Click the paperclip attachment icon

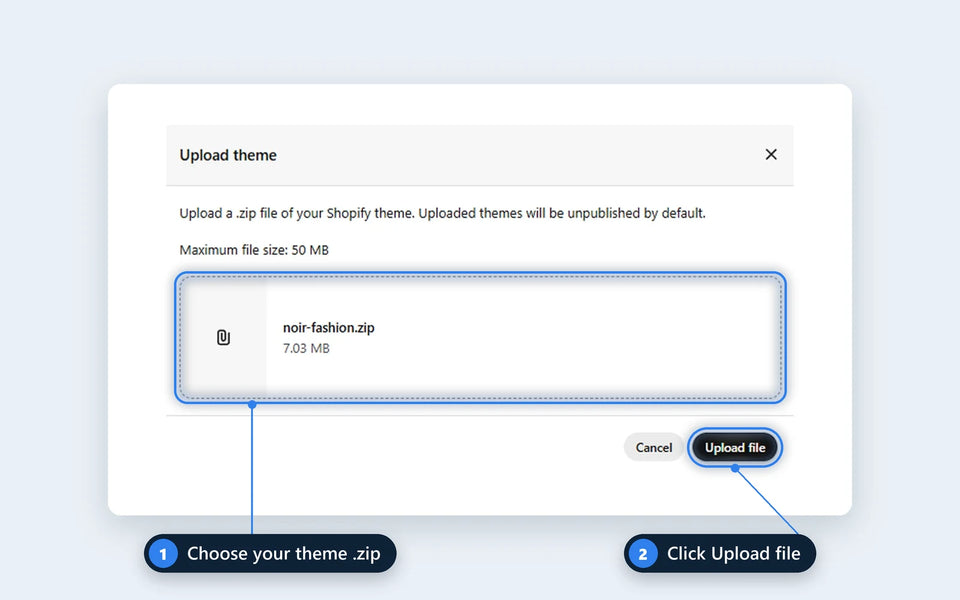coord(223,337)
